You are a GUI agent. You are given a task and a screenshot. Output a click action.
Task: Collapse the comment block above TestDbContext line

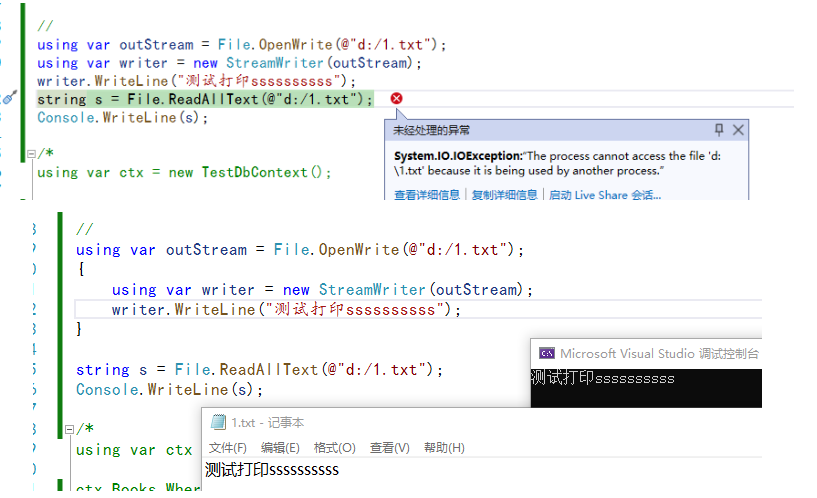pos(29,153)
